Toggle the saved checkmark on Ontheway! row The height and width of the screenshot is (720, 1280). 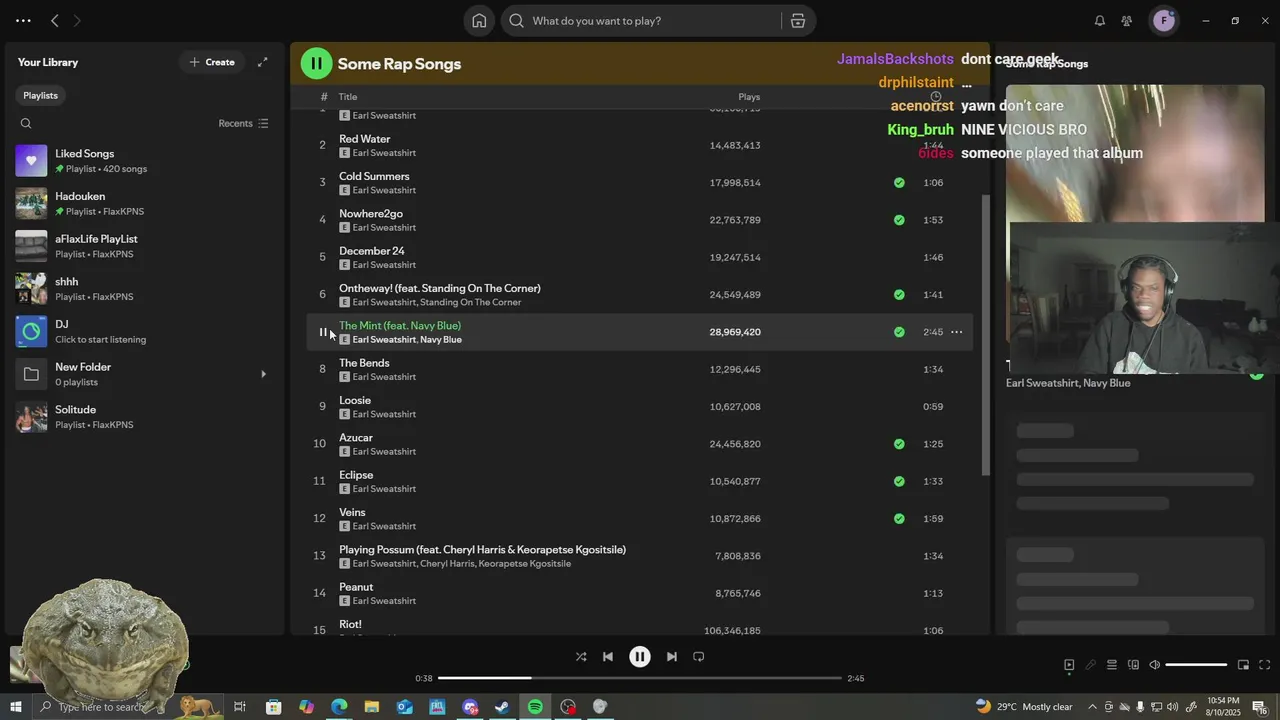[x=899, y=295]
